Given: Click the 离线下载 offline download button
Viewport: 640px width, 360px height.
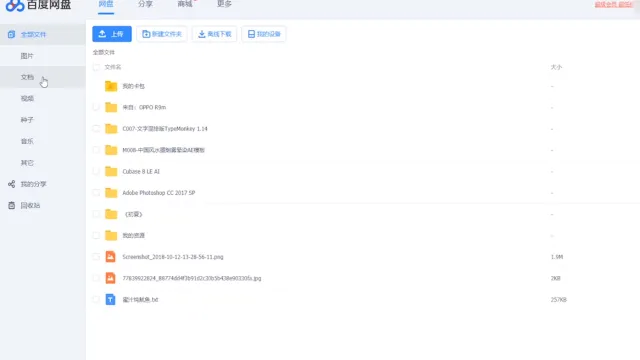Looking at the screenshot, I should (x=215, y=34).
